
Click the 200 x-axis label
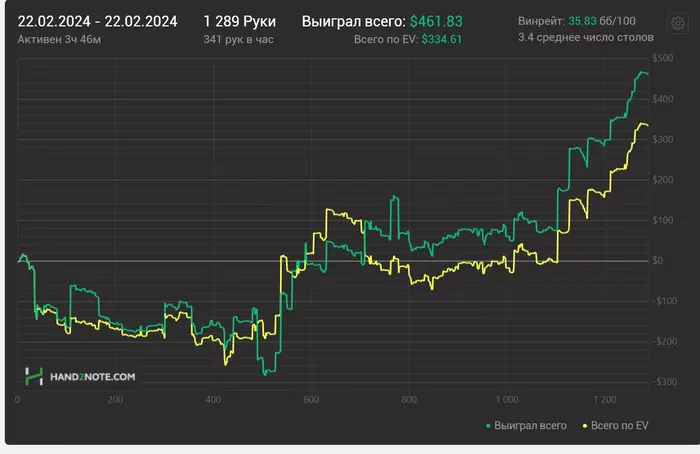pyautogui.click(x=115, y=400)
